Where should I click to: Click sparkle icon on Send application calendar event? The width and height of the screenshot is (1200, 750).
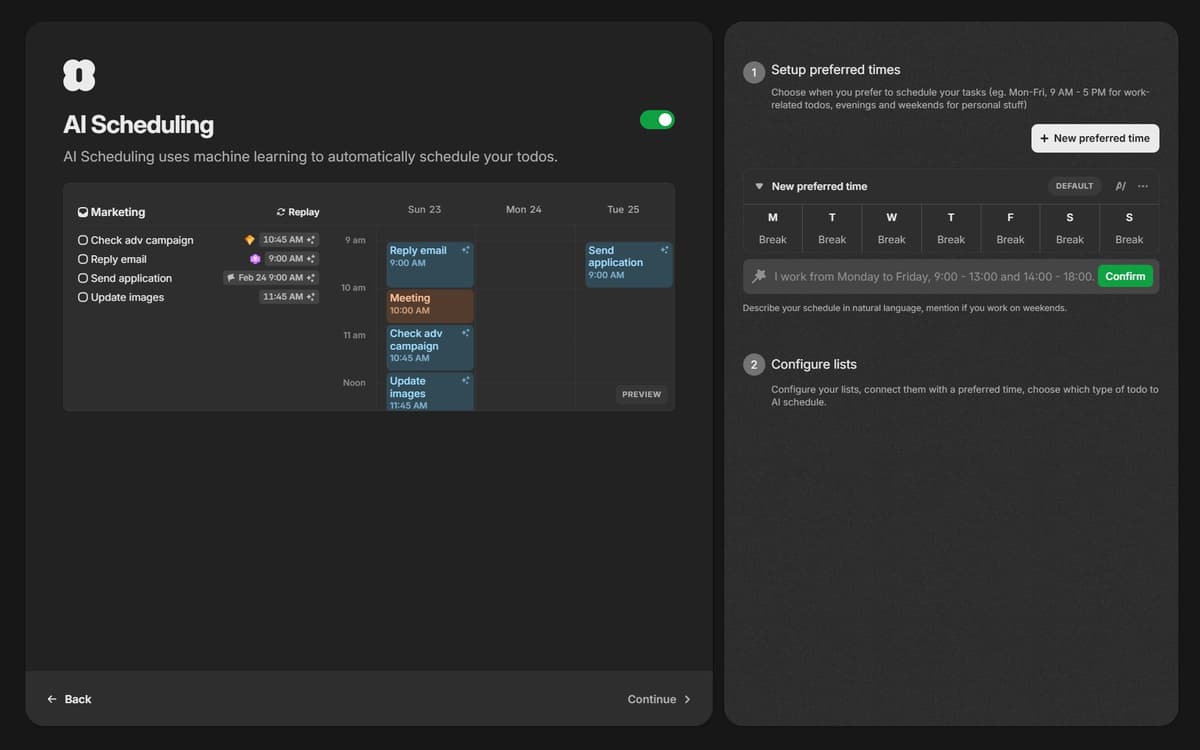coord(665,249)
